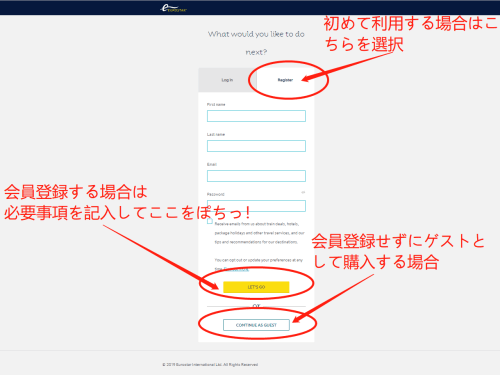Click into the Email input field
The width and height of the screenshot is (500, 375).
click(256, 176)
